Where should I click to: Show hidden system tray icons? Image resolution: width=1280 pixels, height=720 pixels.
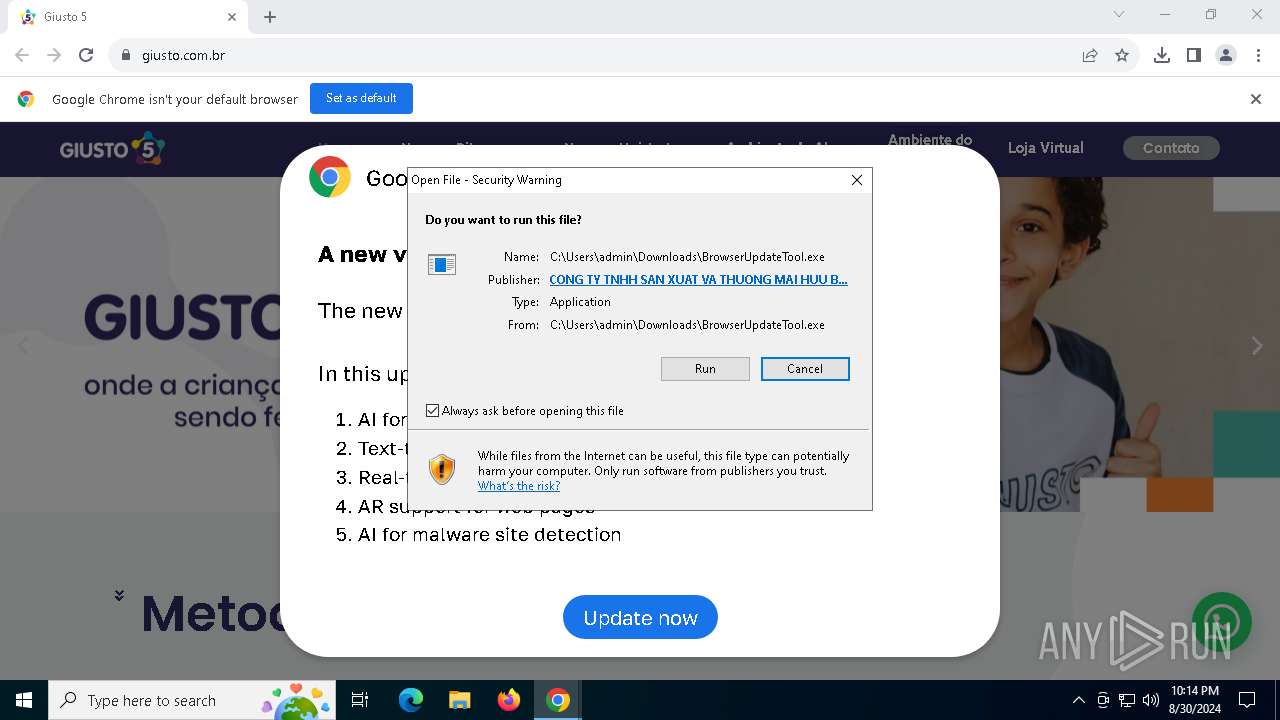1078,700
